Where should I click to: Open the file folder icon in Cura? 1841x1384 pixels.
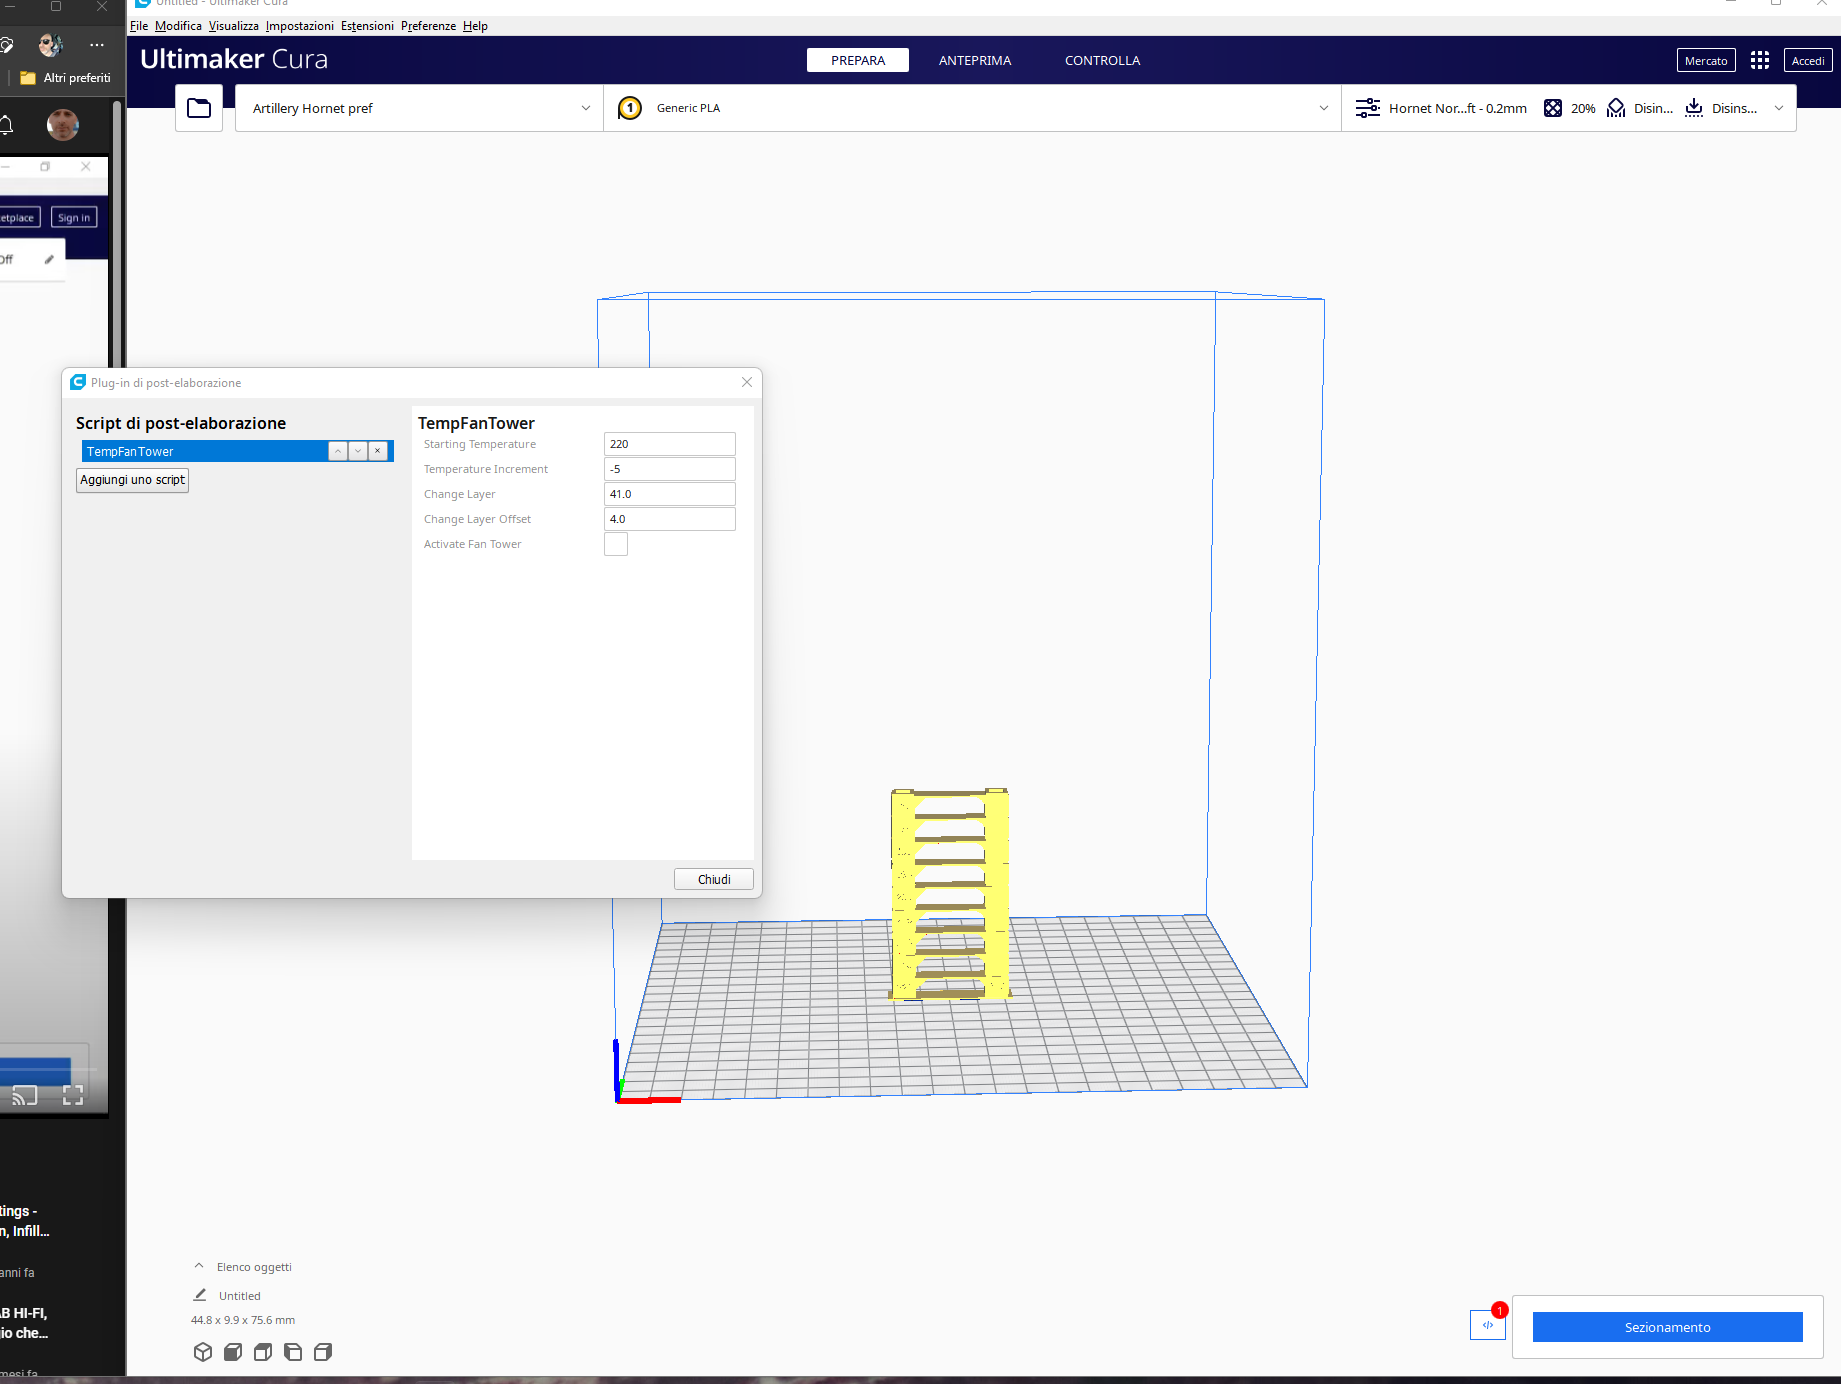199,108
